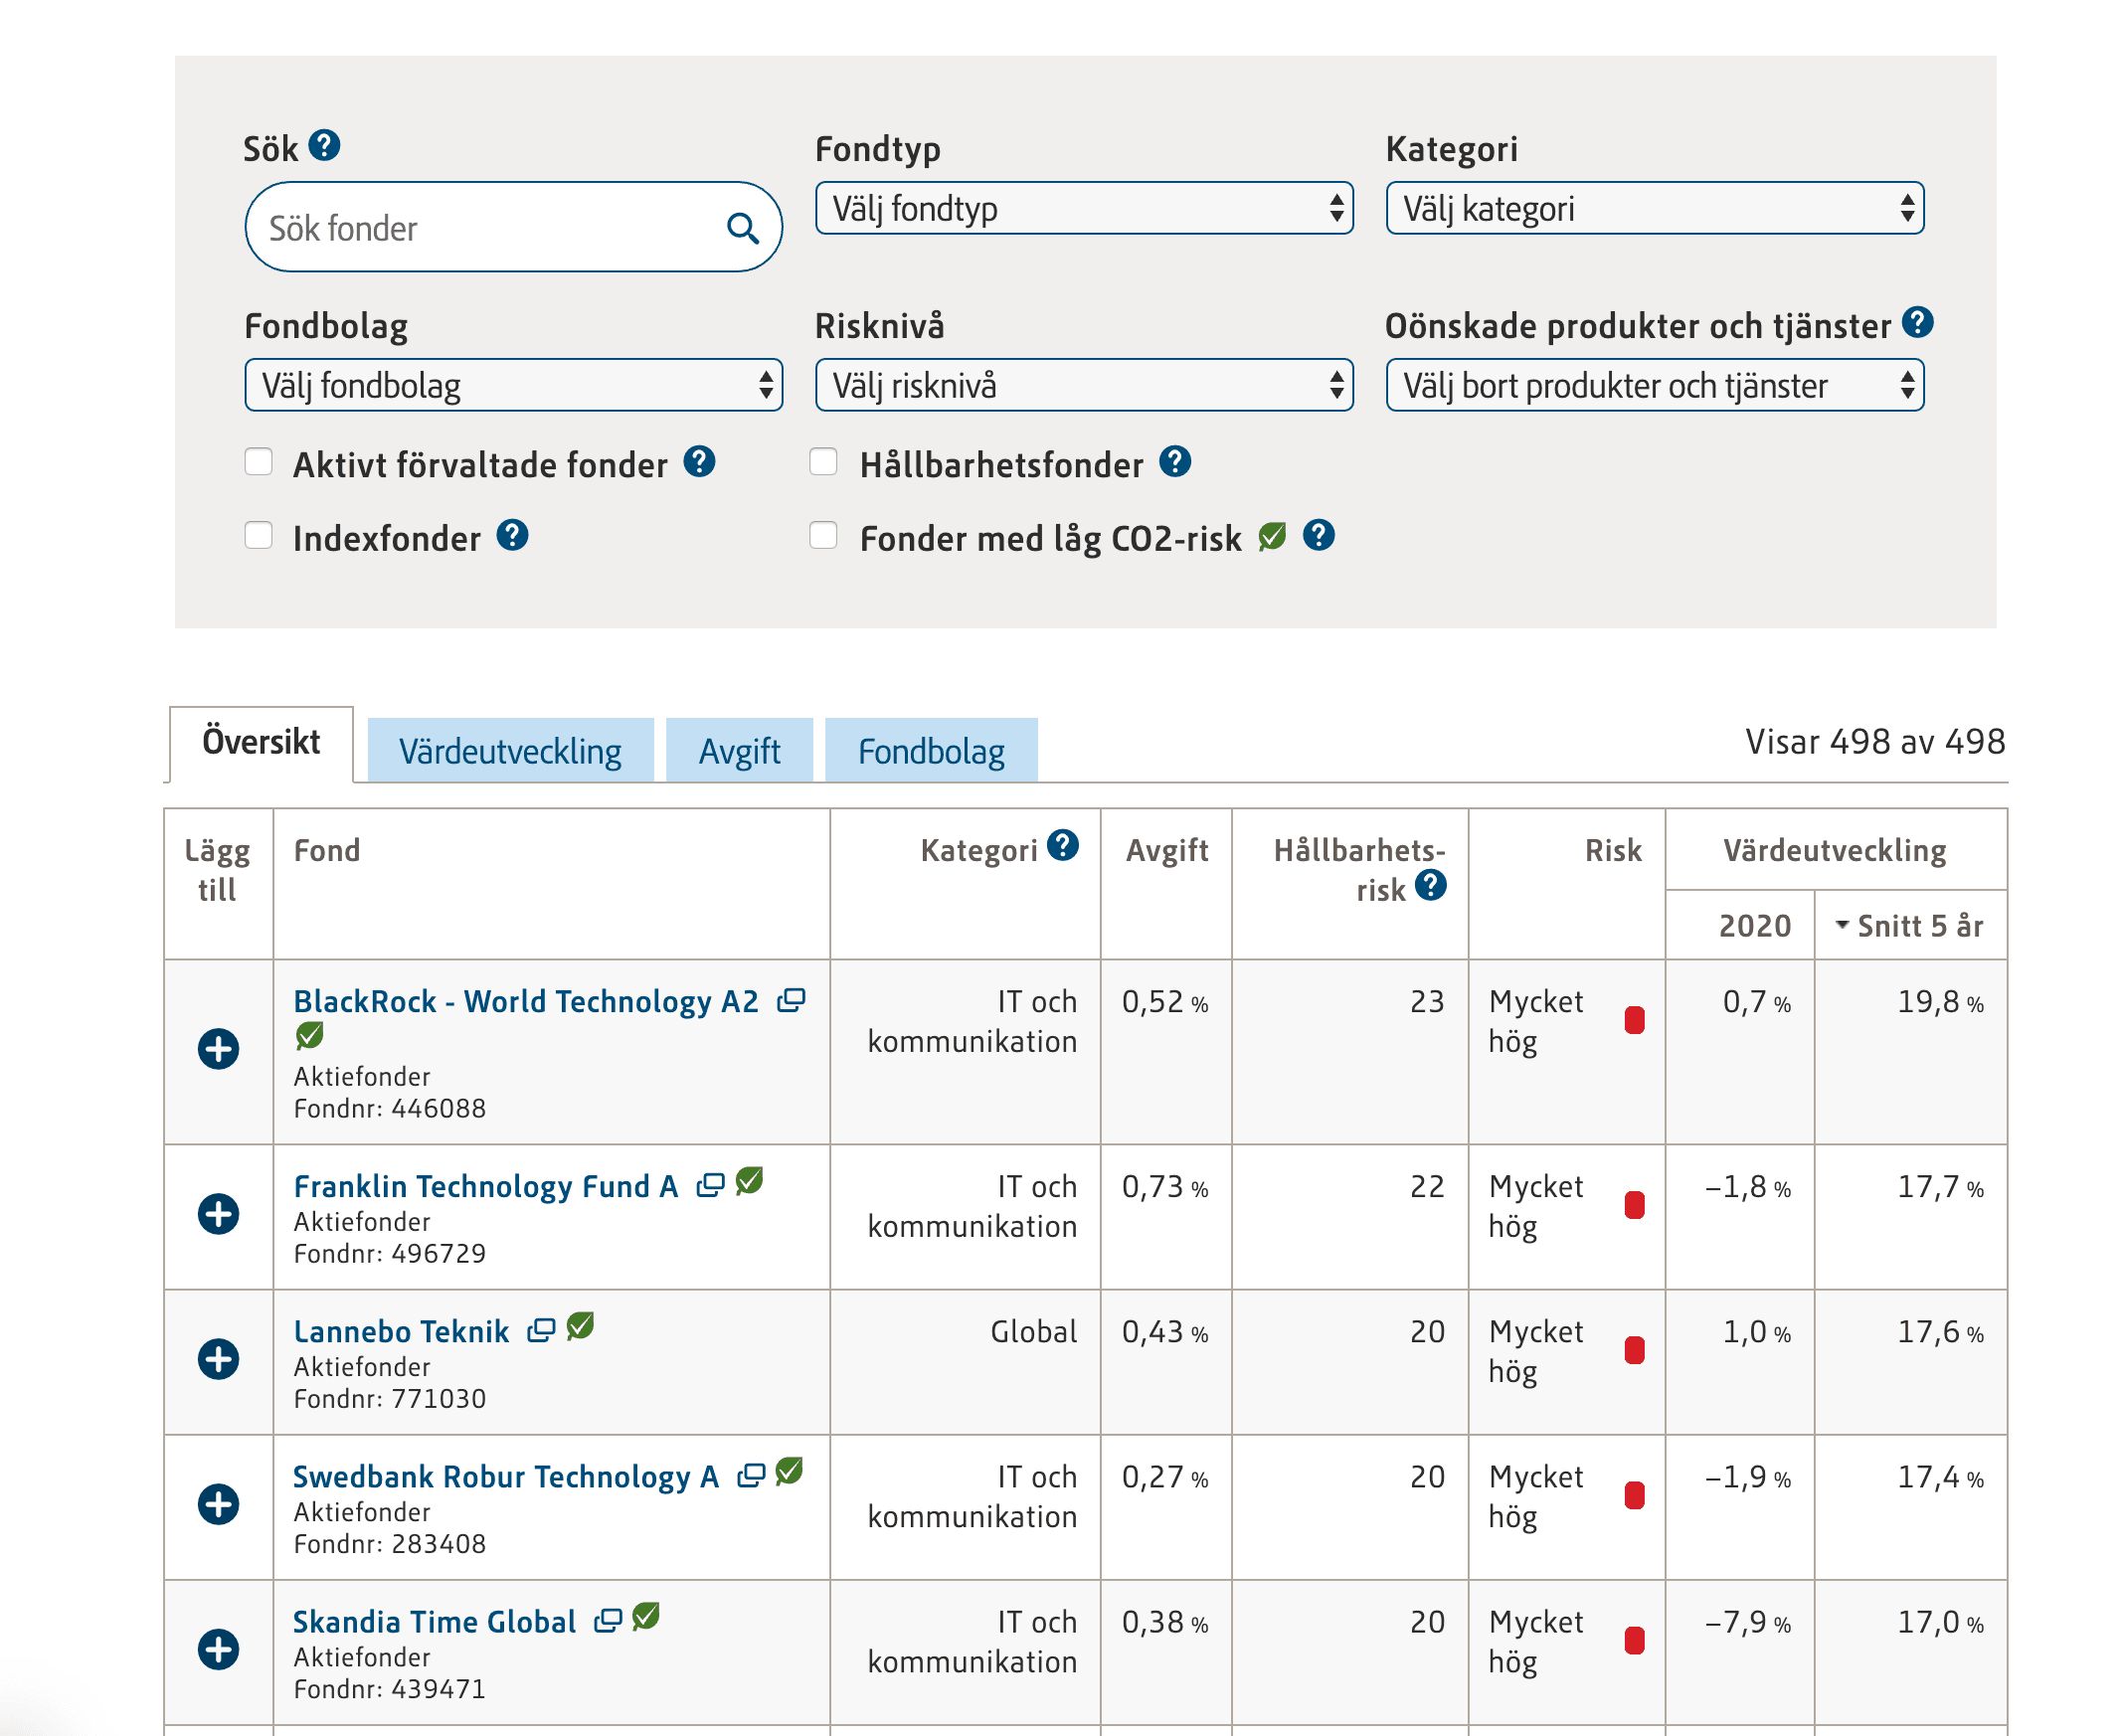Click the magnifier search icon
The image size is (2122, 1736).
tap(742, 228)
